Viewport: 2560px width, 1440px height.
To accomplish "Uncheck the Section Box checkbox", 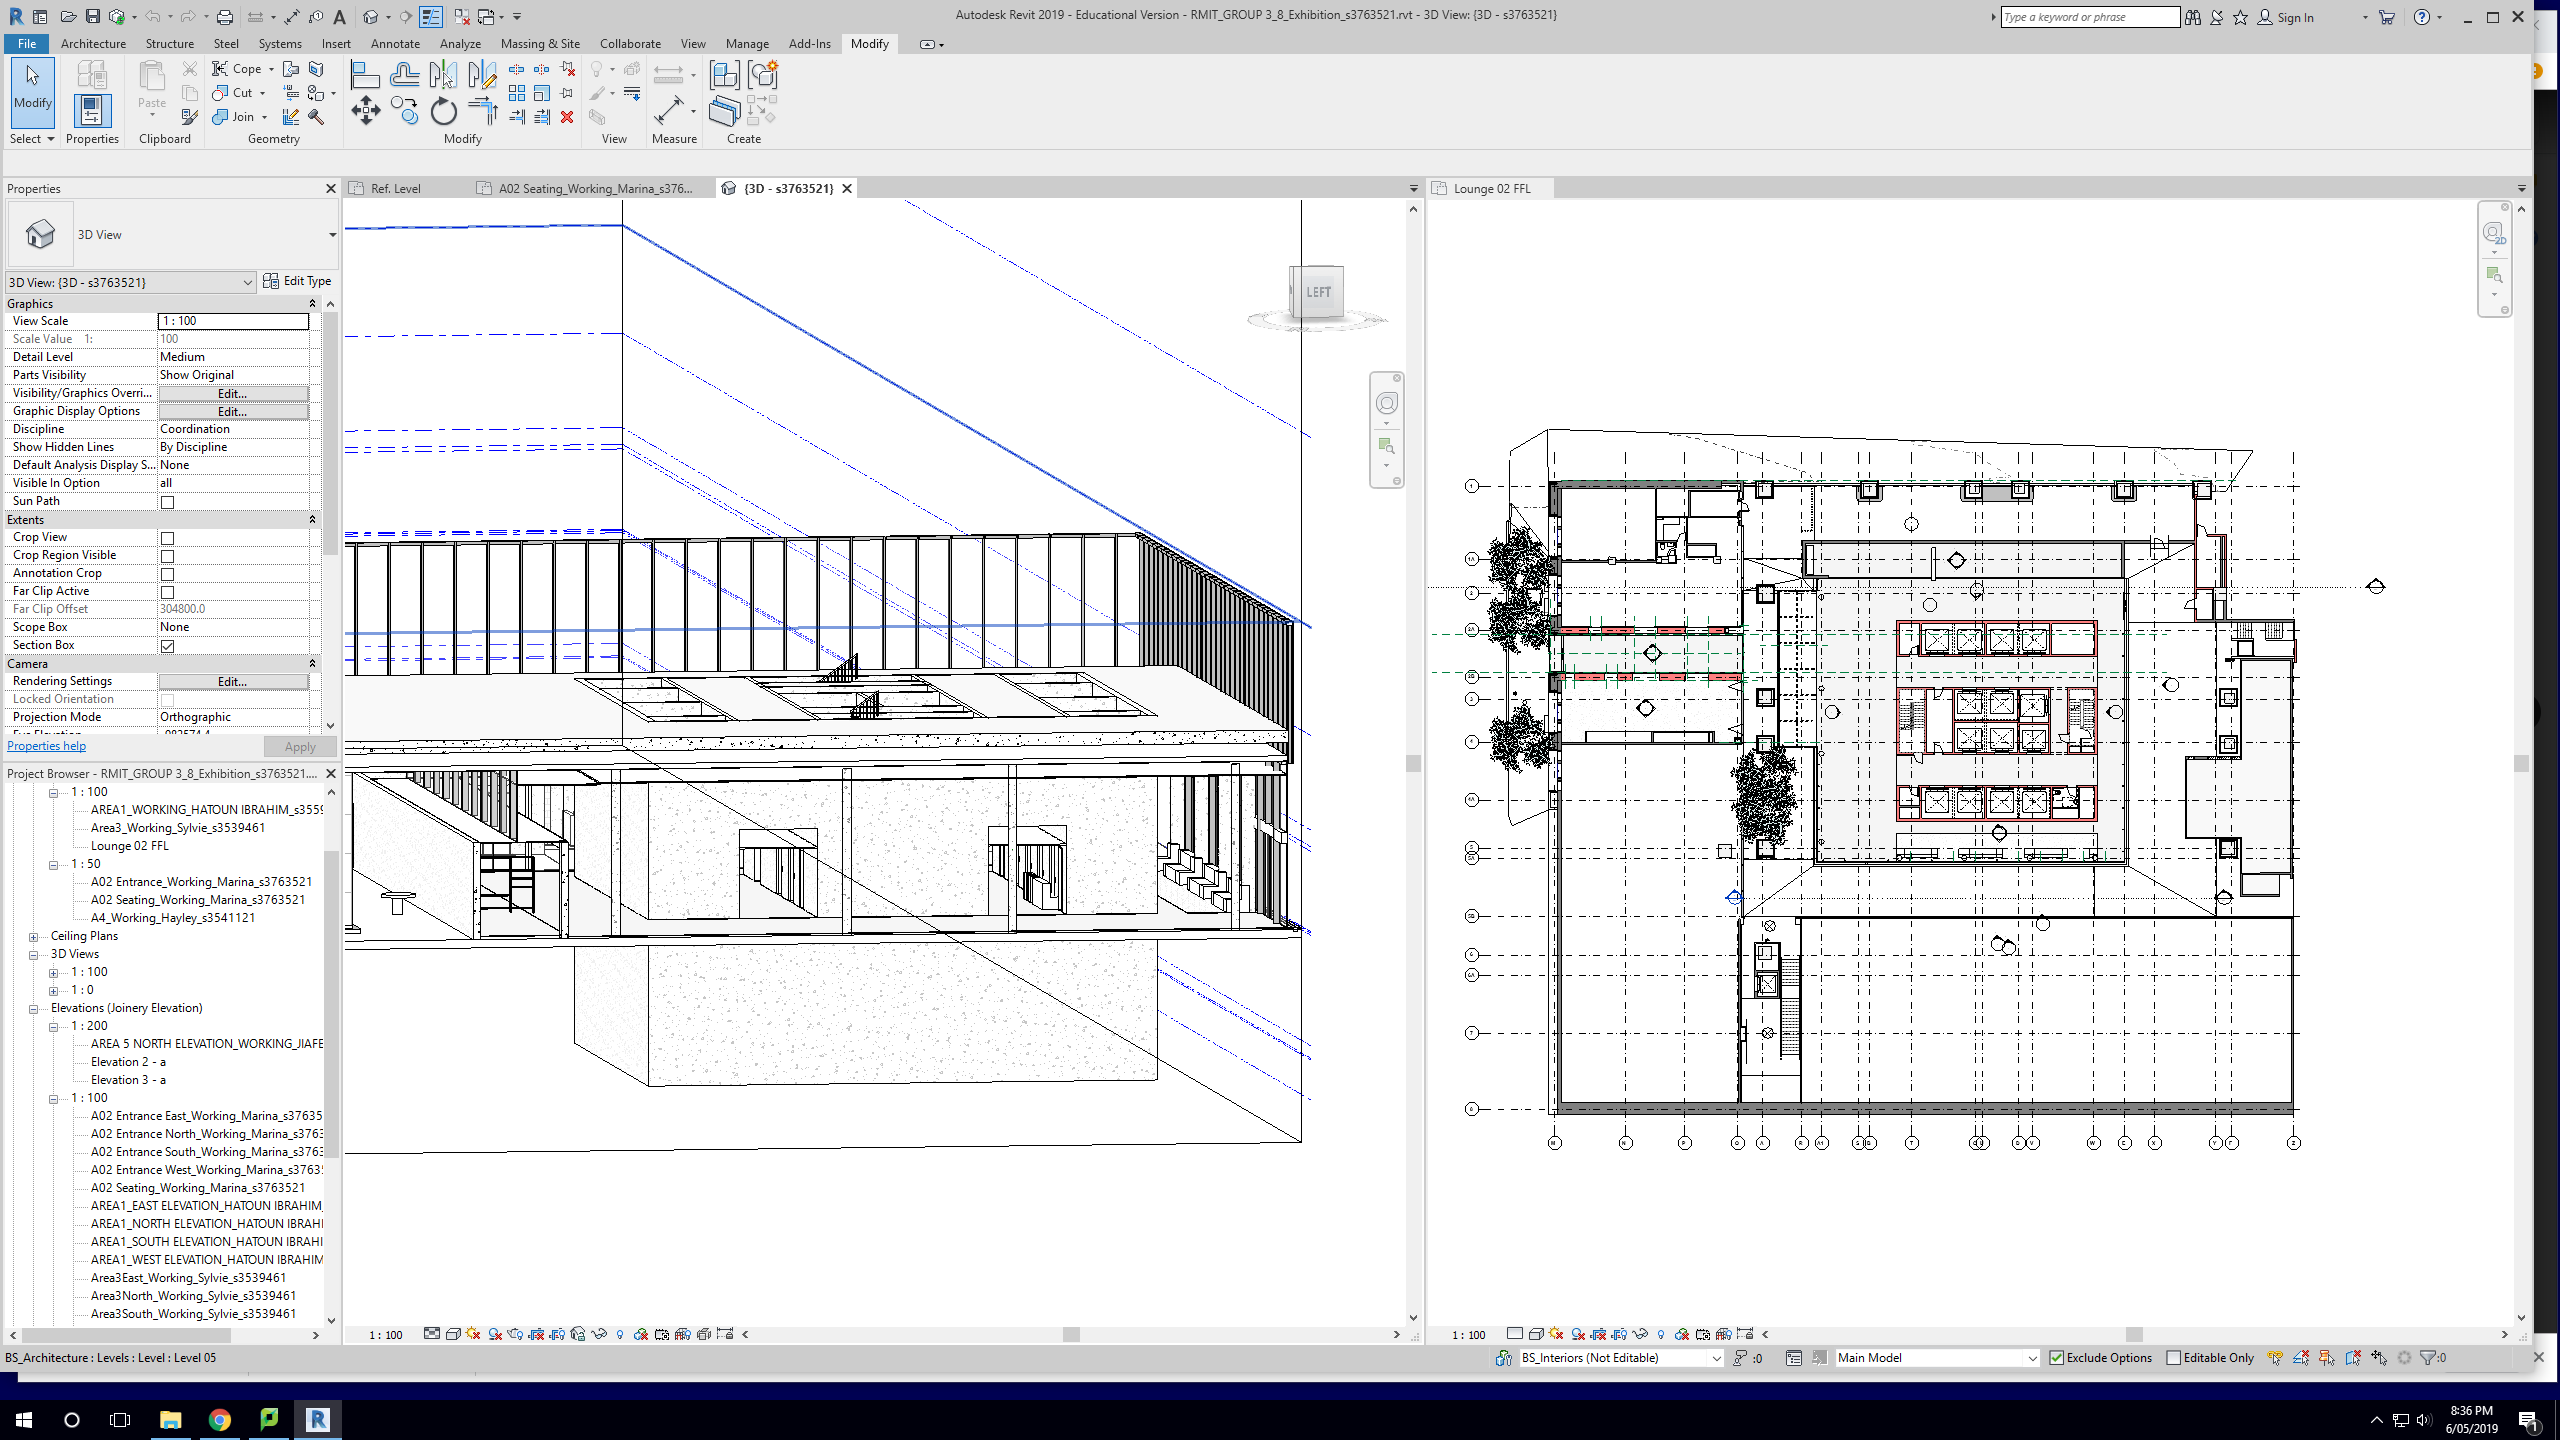I will point(168,646).
